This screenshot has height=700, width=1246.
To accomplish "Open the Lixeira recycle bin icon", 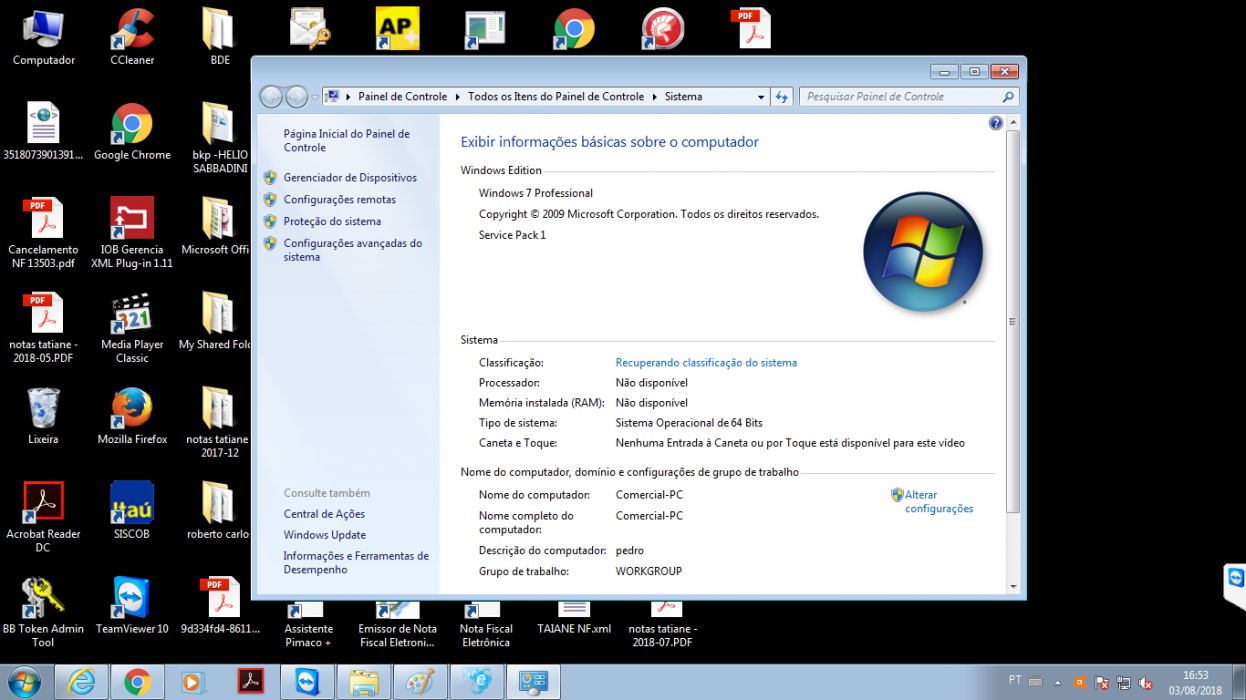I will (43, 417).
